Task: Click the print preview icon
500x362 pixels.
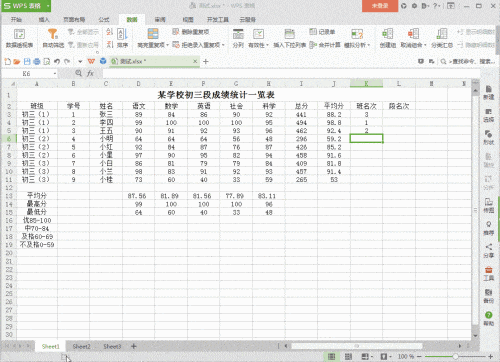Action: pos(47,61)
